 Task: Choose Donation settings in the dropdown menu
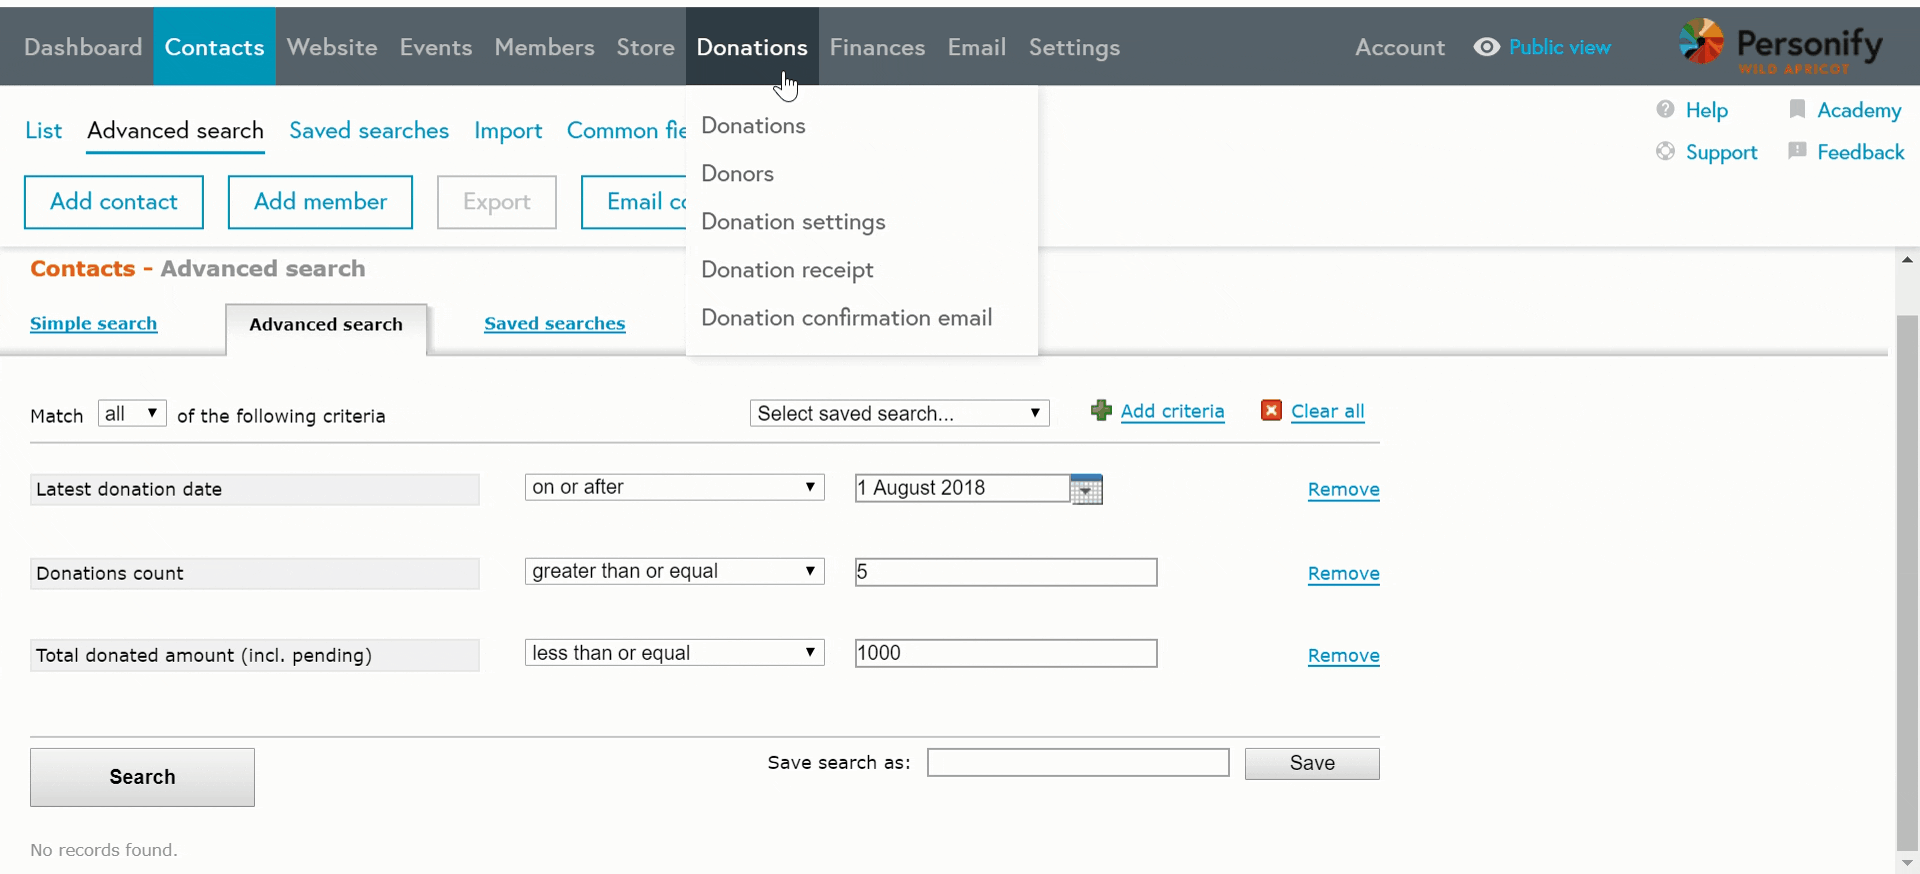pos(793,222)
